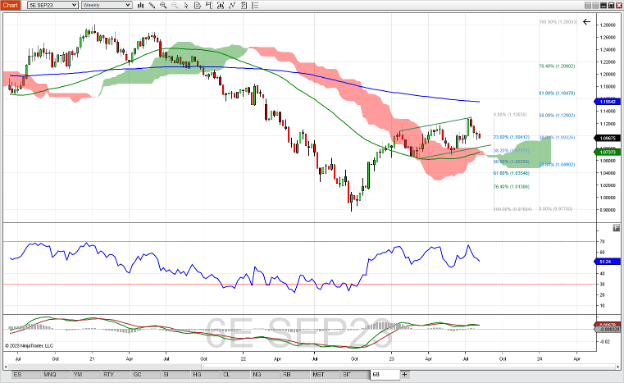Switch to the RB tab

(295, 374)
